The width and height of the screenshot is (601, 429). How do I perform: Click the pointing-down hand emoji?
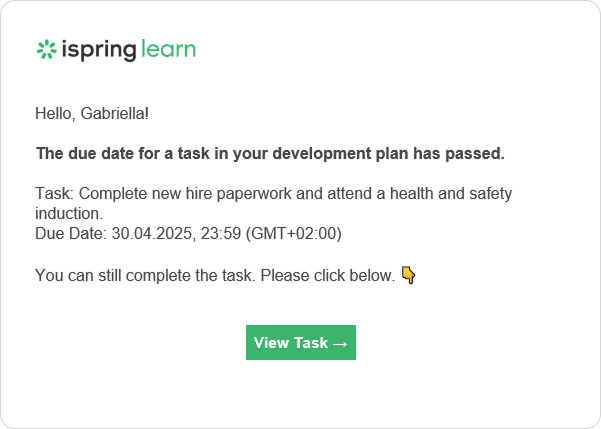409,275
